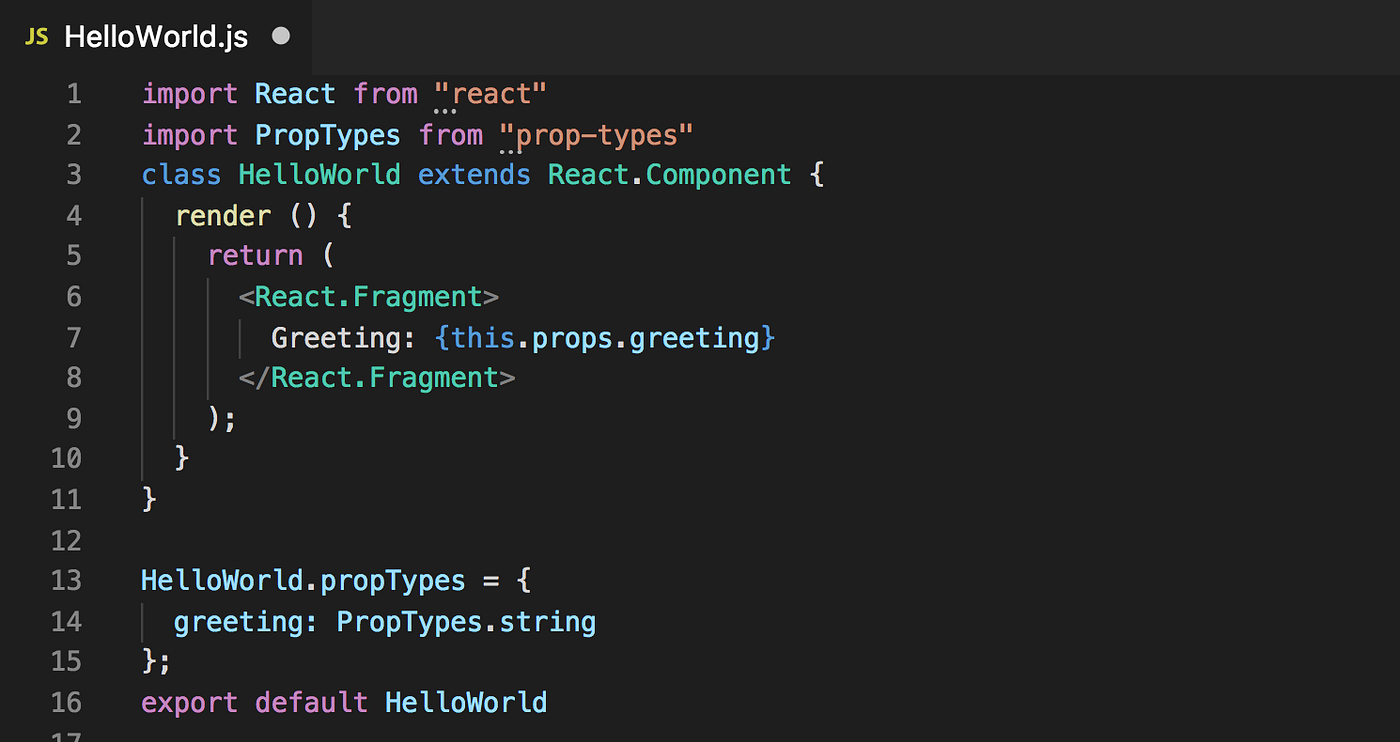The height and width of the screenshot is (742, 1400).
Task: Click the propTypes assignment on line 13
Action: click(302, 580)
